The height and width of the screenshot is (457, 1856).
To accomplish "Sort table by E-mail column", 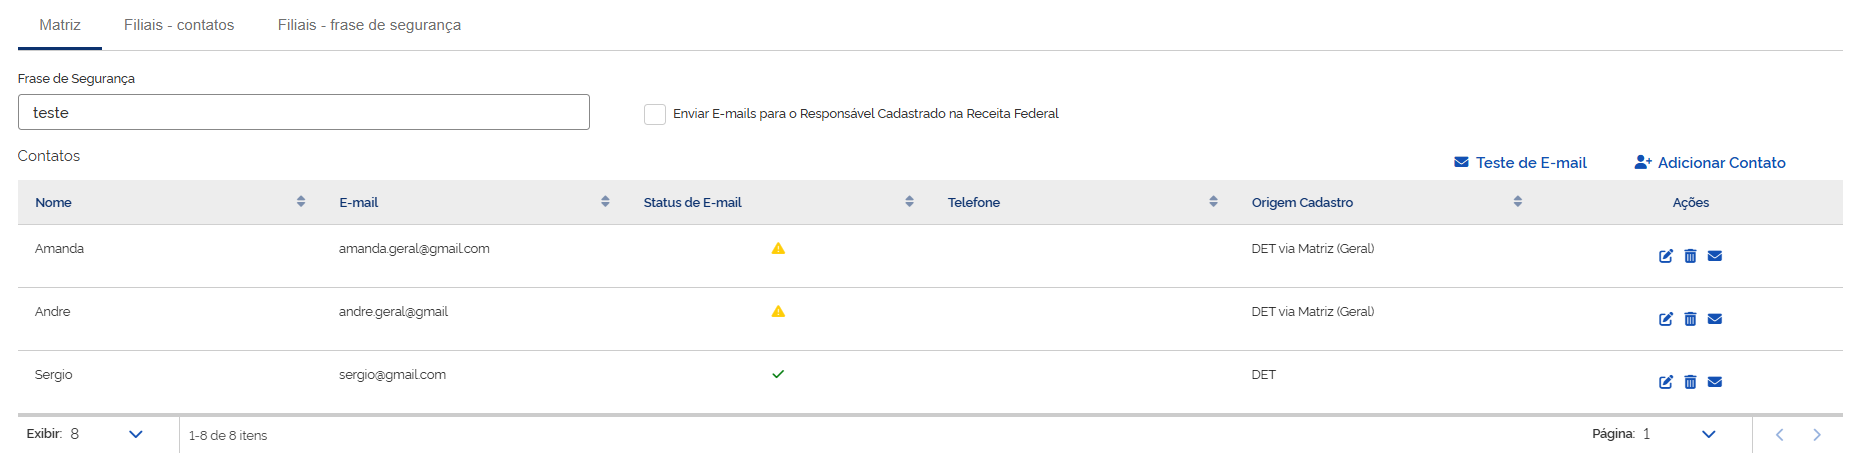I will click(605, 202).
